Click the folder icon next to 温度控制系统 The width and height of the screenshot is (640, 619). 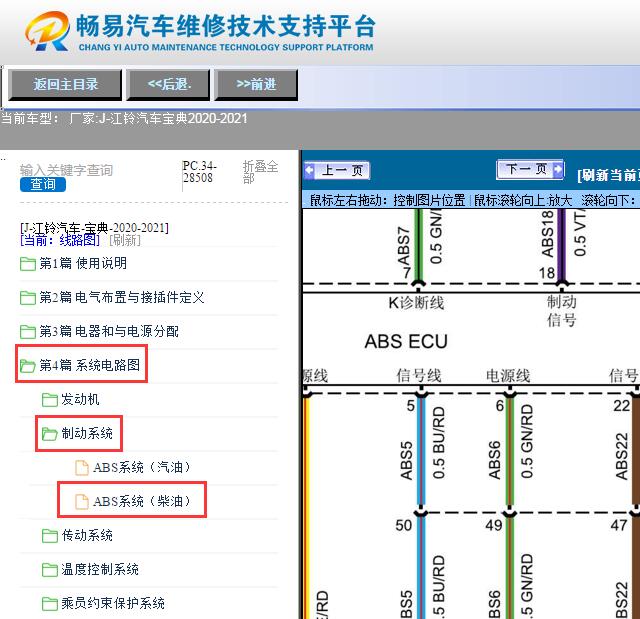(x=50, y=569)
